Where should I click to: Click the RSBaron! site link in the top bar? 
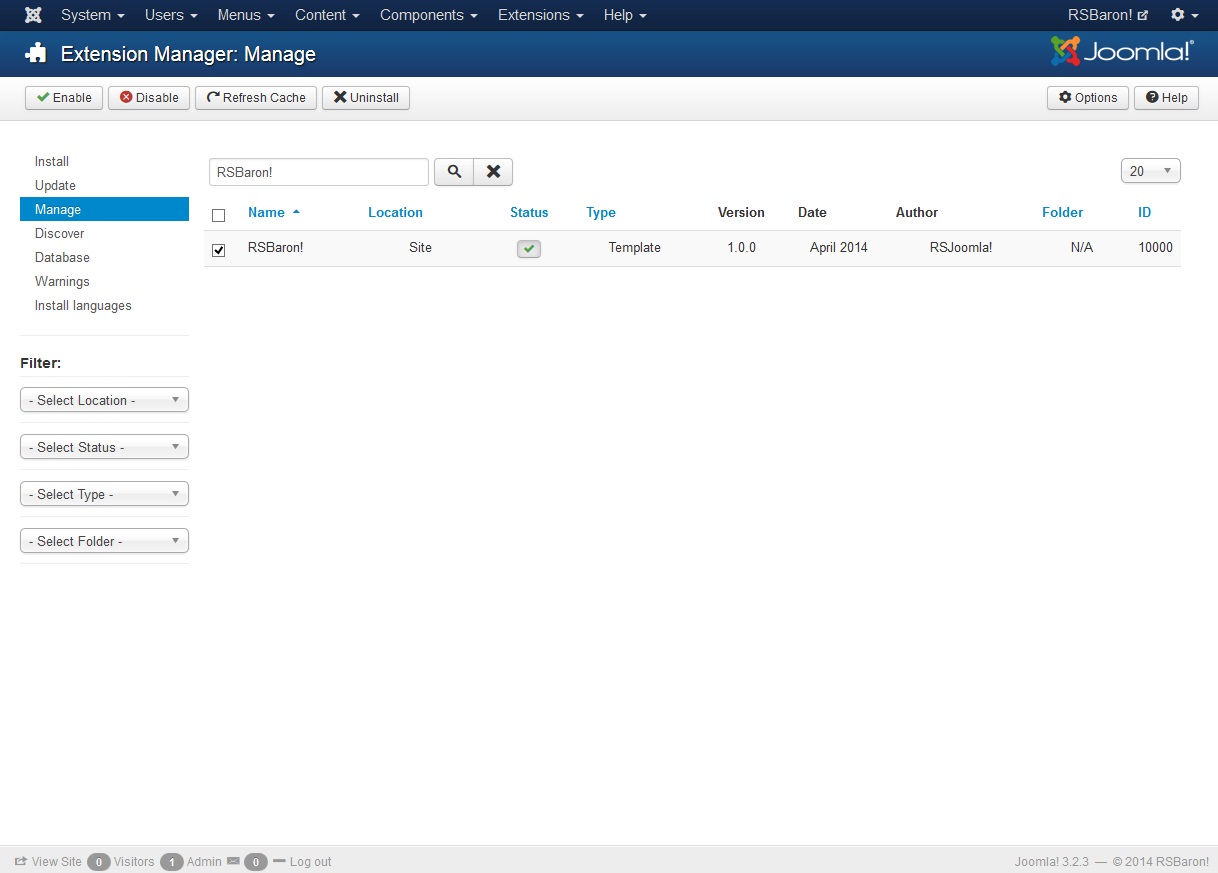coord(1108,15)
